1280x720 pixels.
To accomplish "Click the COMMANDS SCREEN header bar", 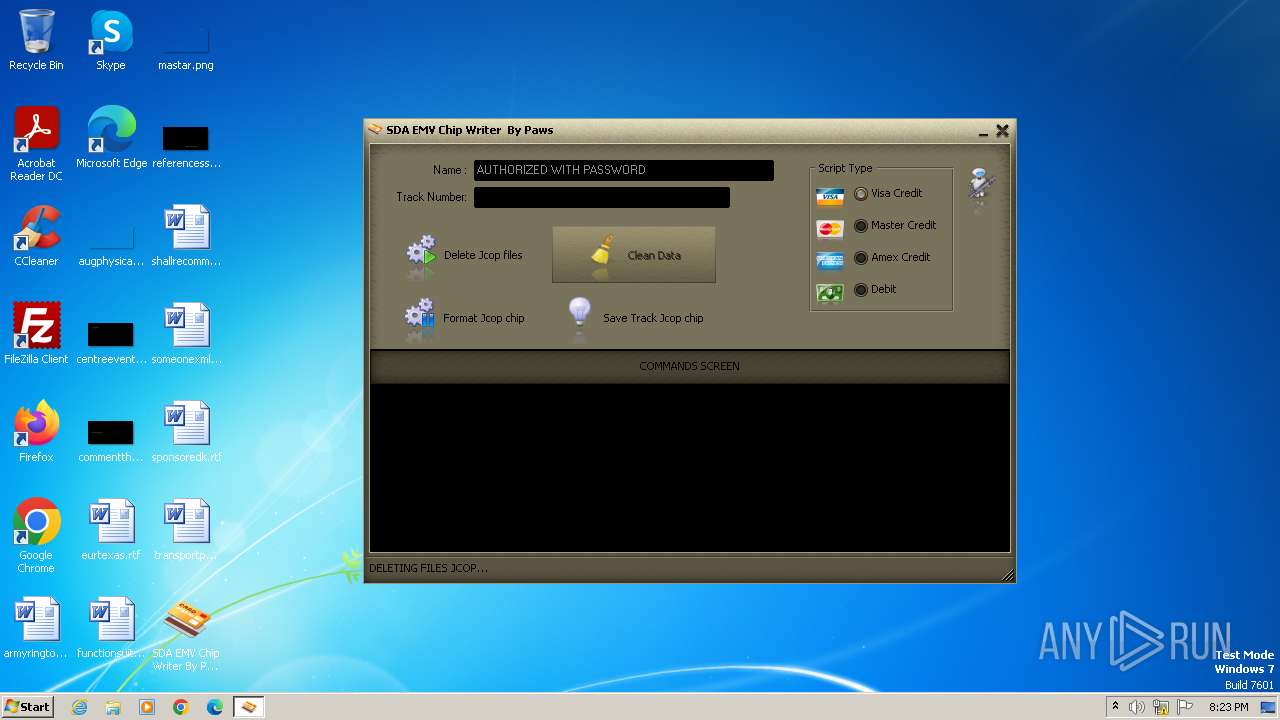I will 690,366.
